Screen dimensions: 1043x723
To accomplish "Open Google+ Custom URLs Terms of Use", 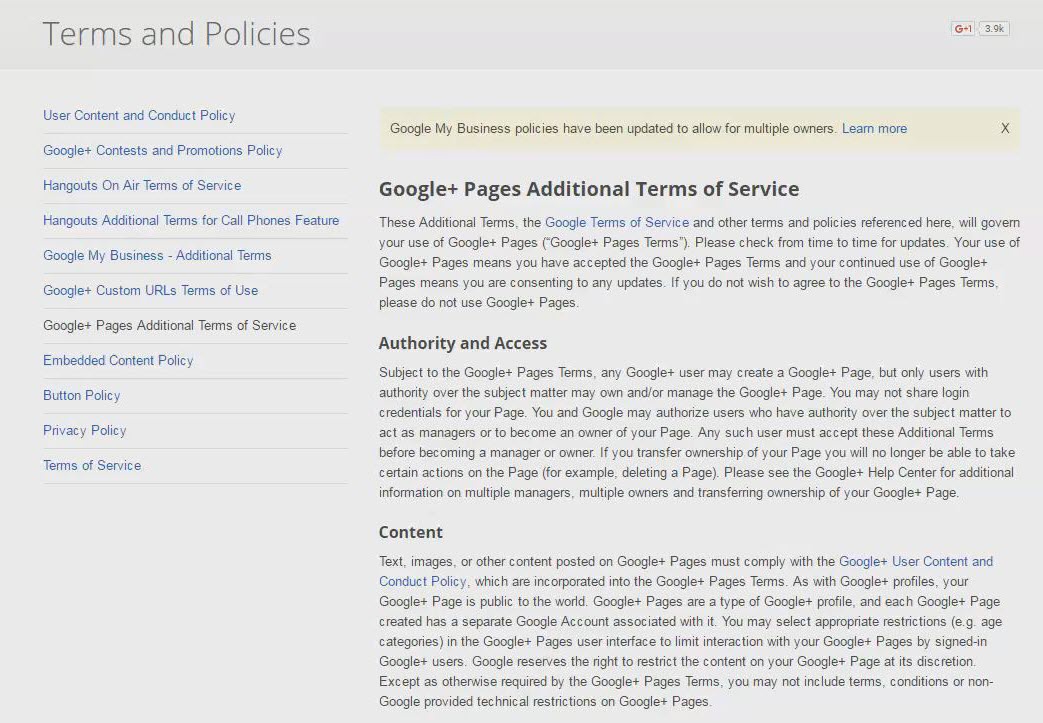I will [x=150, y=291].
